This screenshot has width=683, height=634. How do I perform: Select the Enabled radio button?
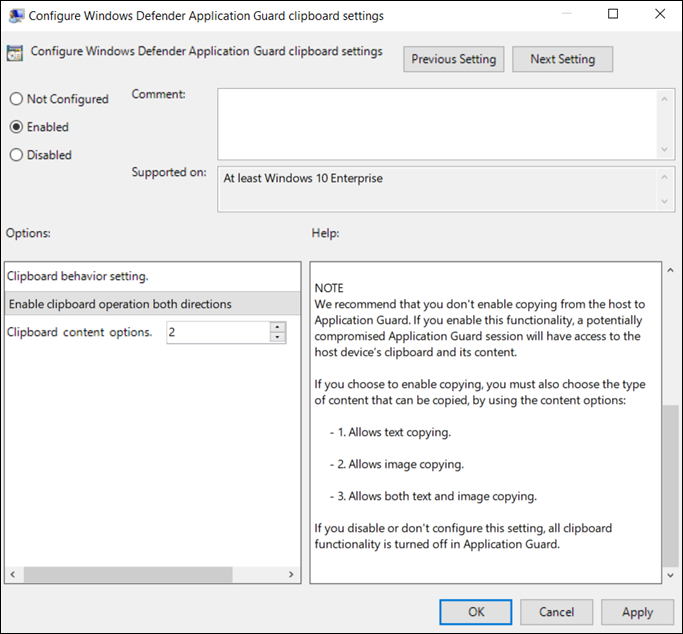click(16, 127)
